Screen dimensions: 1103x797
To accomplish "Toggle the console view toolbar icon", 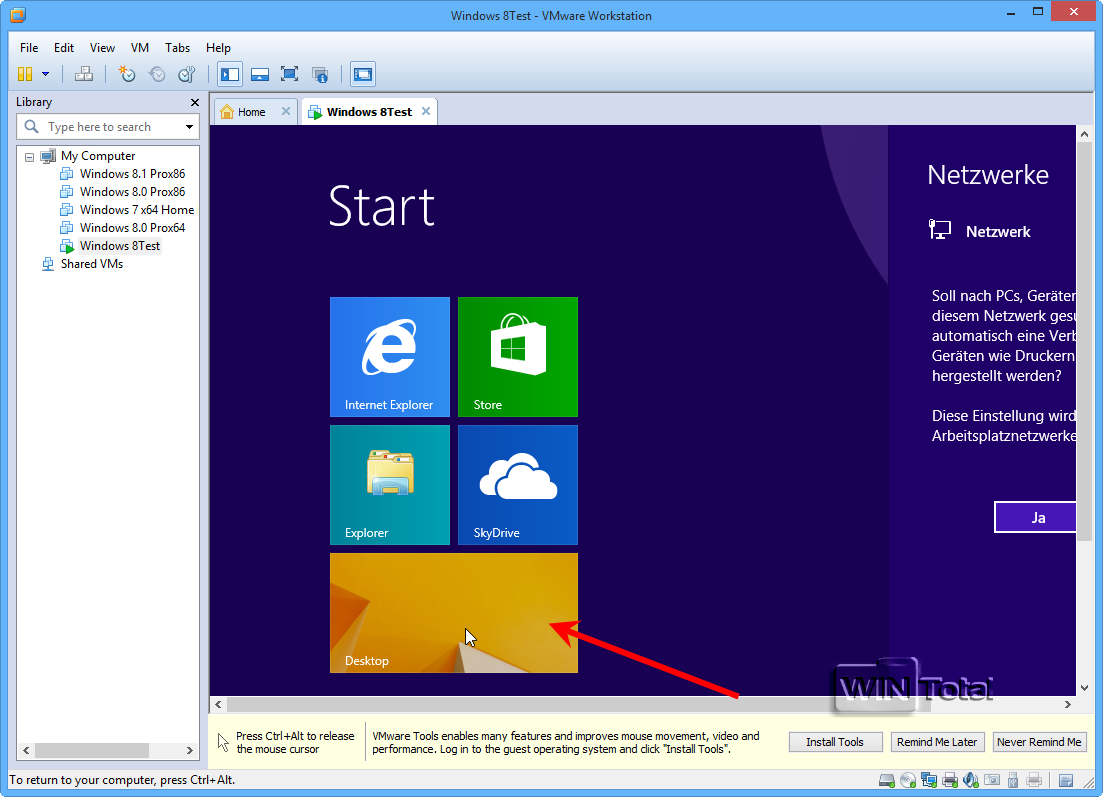I will 363,74.
